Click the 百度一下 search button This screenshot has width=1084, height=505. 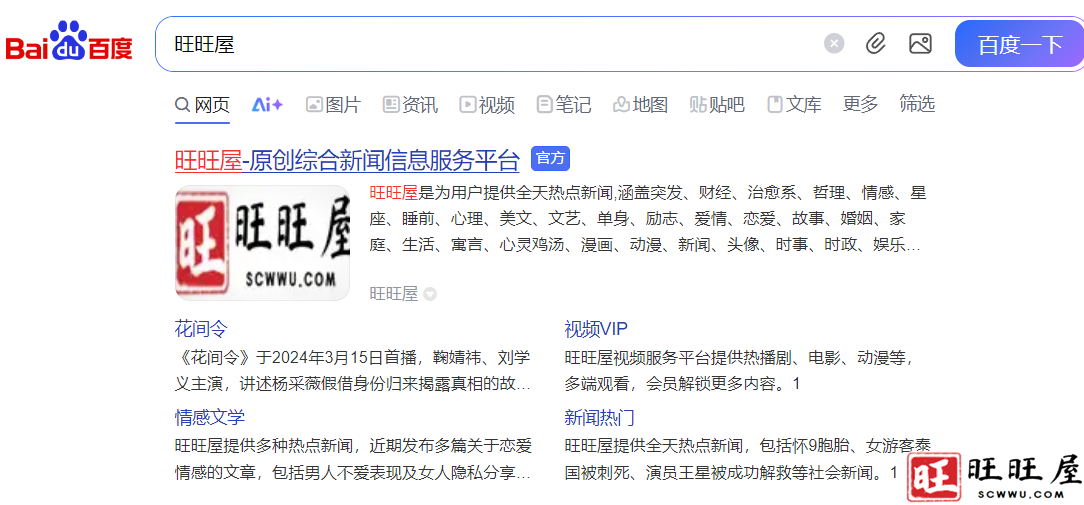pos(1019,44)
